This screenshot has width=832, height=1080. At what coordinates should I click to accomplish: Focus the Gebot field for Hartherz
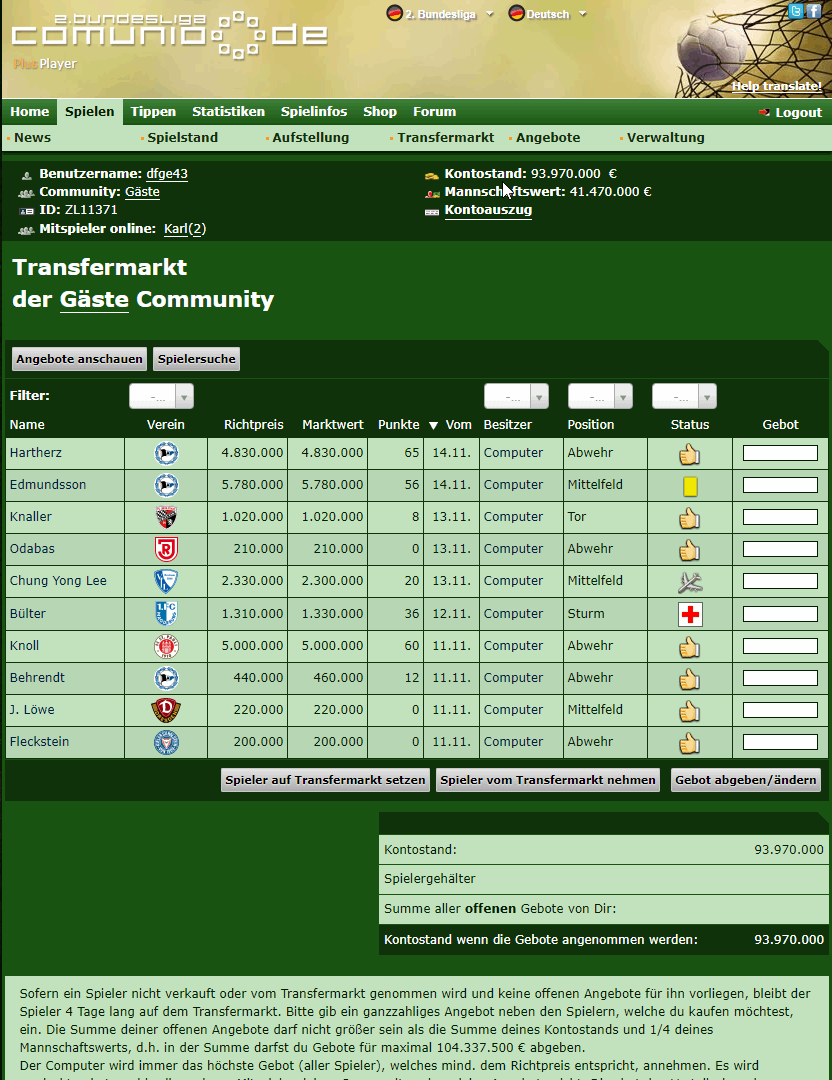pos(780,453)
